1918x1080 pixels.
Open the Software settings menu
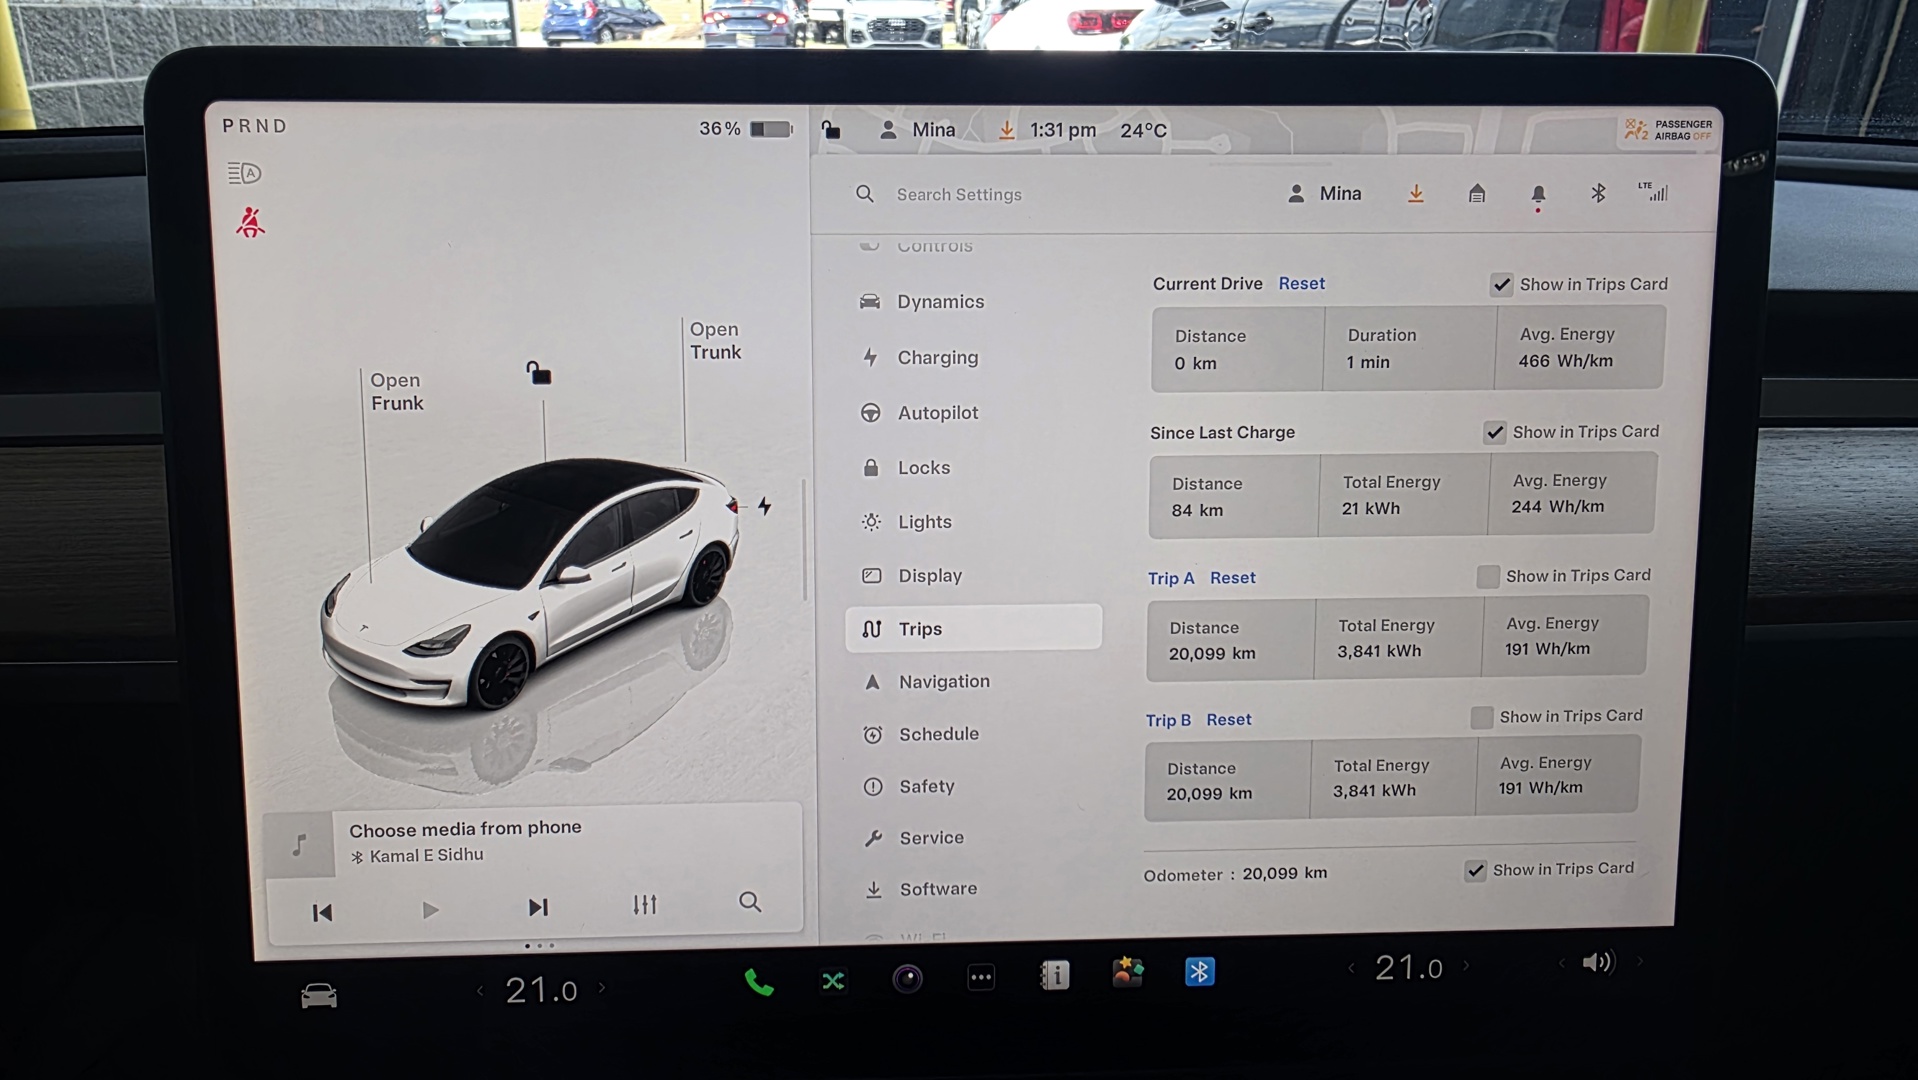pyautogui.click(x=920, y=889)
